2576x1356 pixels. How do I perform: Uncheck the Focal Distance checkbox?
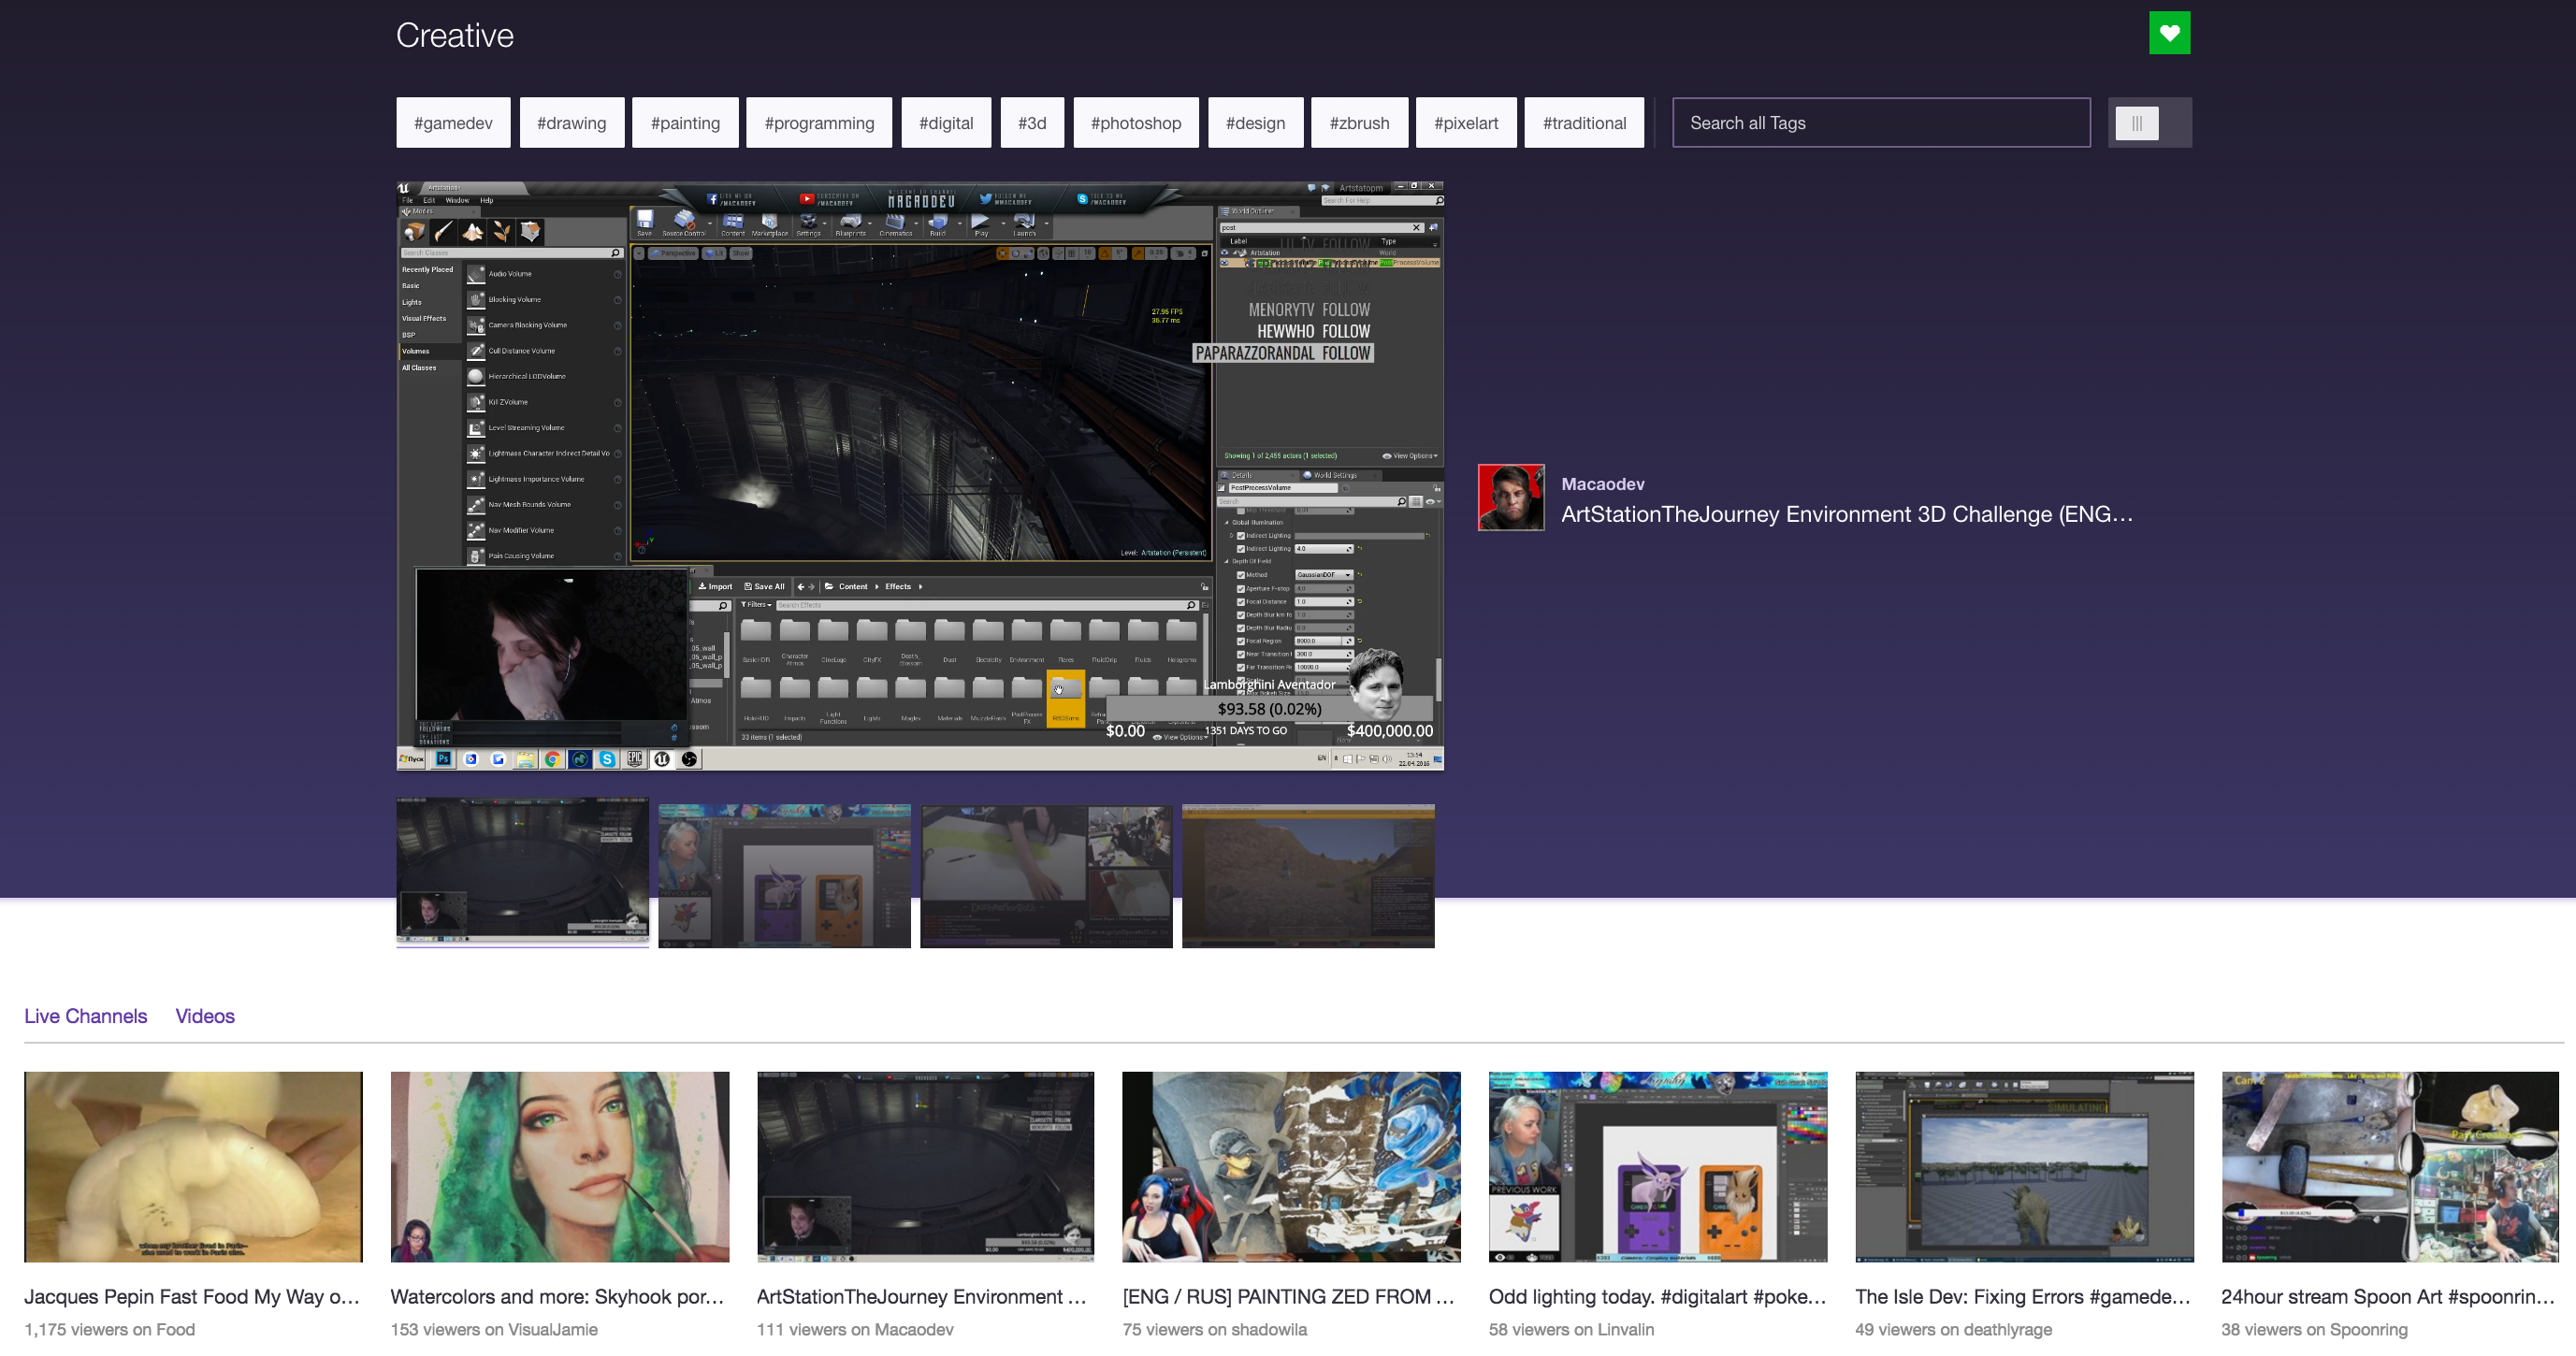pyautogui.click(x=1242, y=602)
